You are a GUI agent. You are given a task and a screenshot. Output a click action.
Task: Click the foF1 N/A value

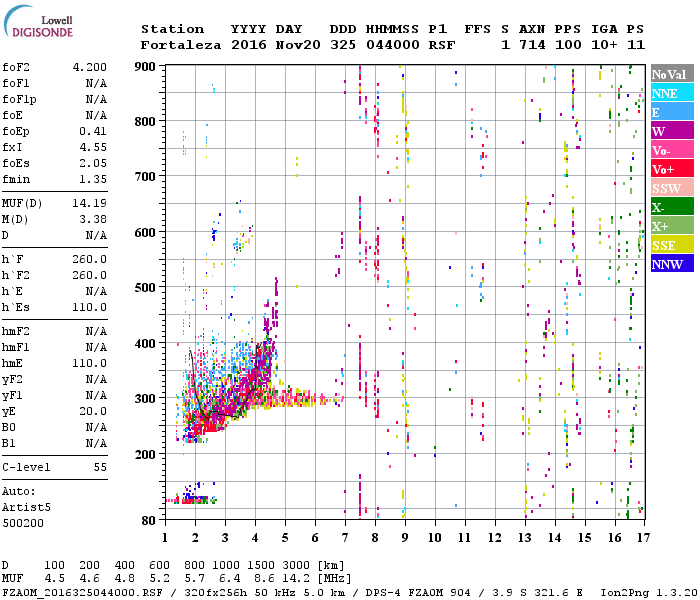click(96, 83)
